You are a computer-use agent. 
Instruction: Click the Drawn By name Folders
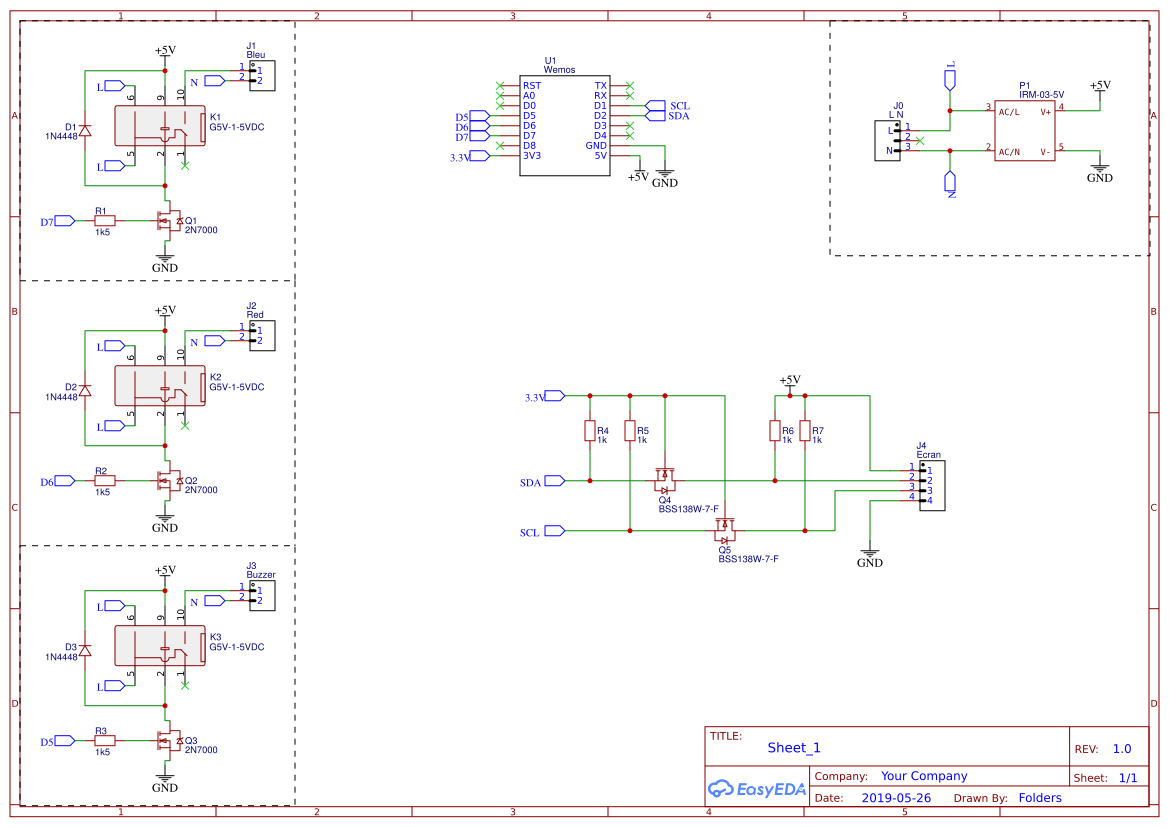(x=1040, y=797)
